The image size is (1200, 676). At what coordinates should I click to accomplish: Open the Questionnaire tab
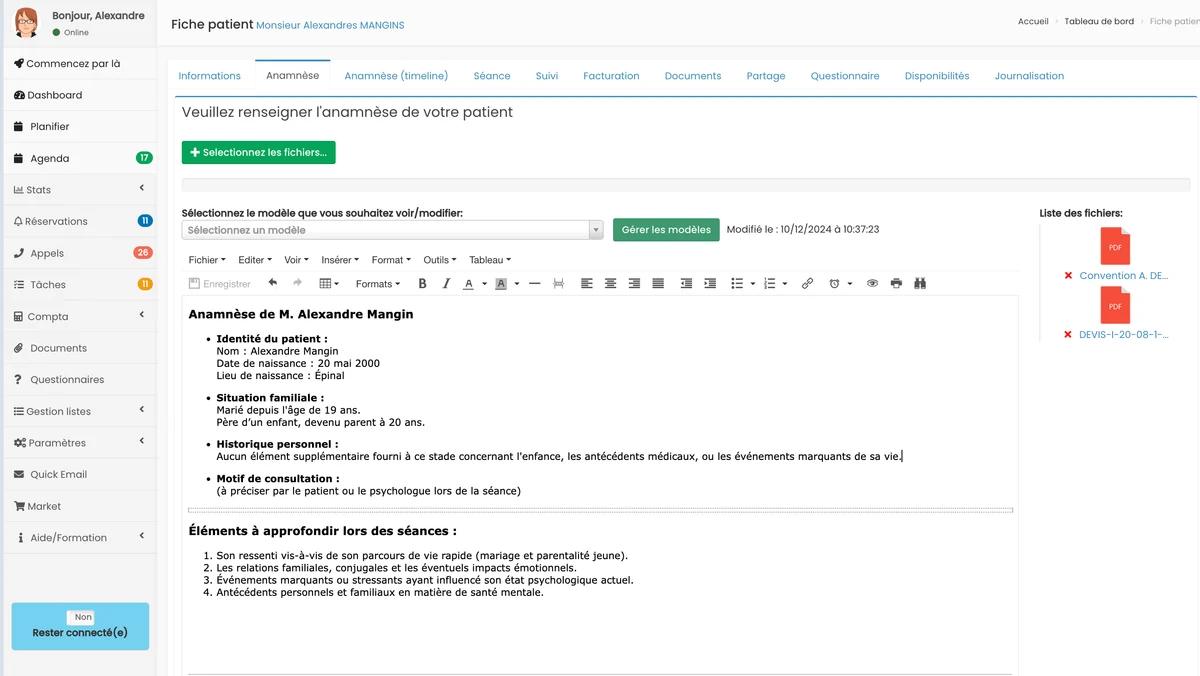click(845, 76)
